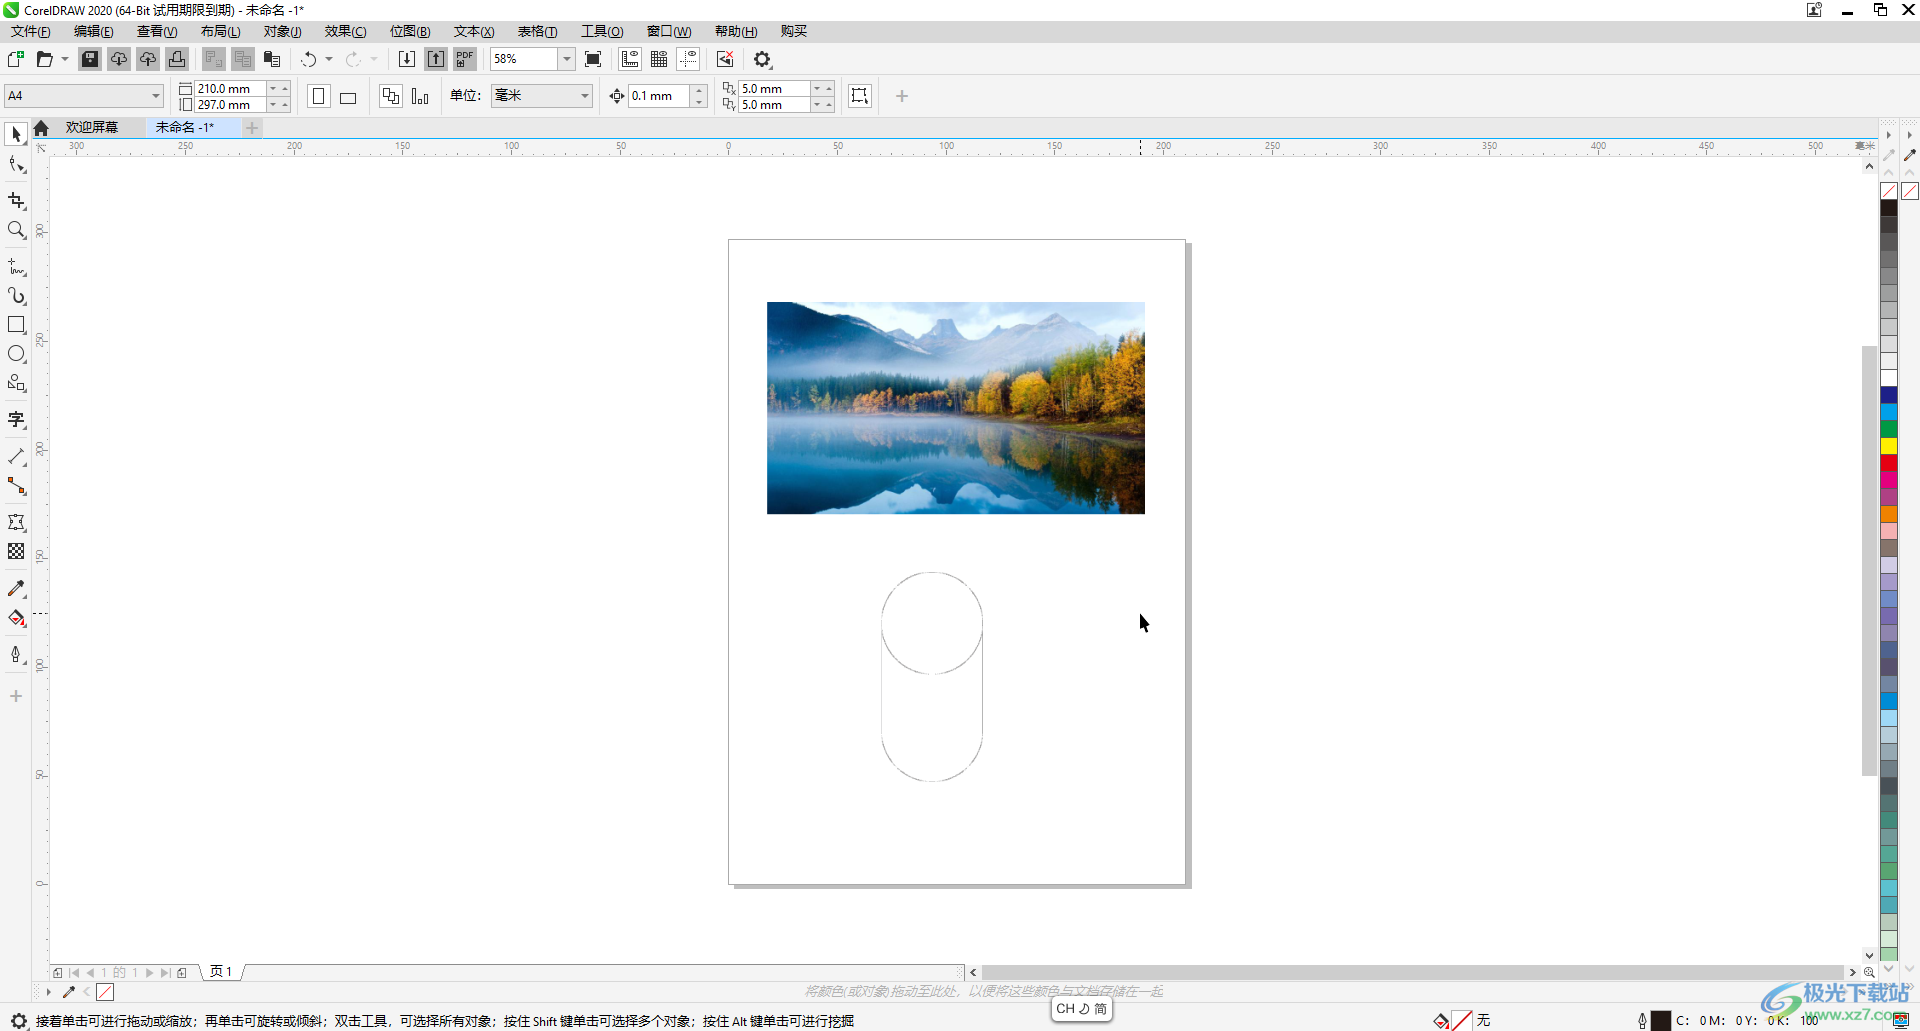The width and height of the screenshot is (1920, 1031).
Task: Add a new document tab with plus
Action: coord(252,127)
